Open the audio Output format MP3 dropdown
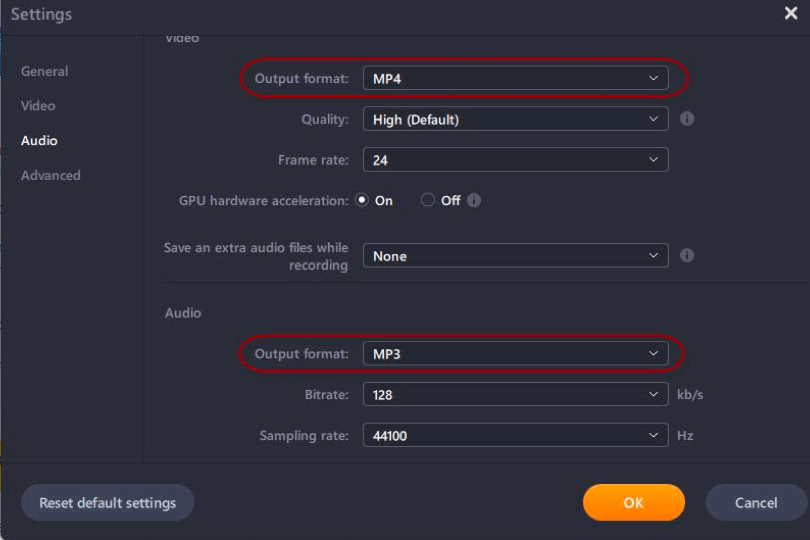The height and width of the screenshot is (540, 810). (515, 354)
